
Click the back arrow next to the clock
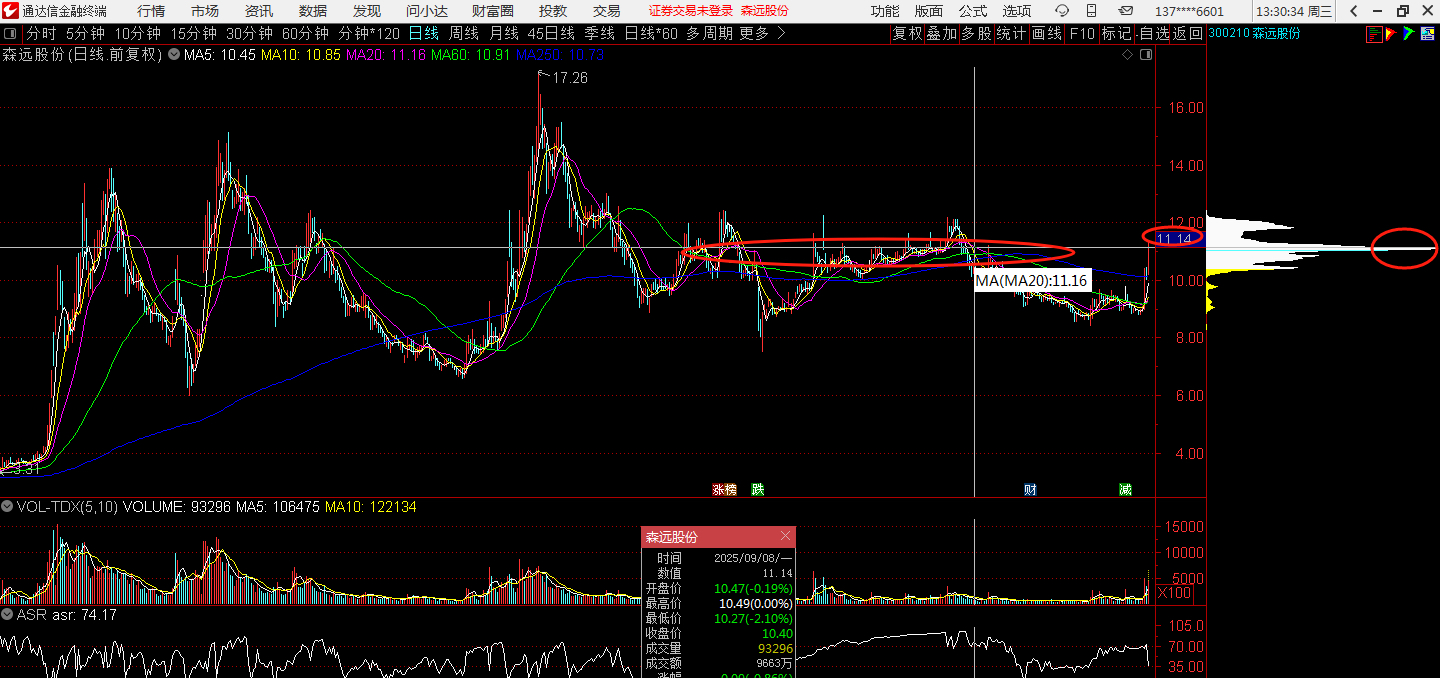(1353, 11)
